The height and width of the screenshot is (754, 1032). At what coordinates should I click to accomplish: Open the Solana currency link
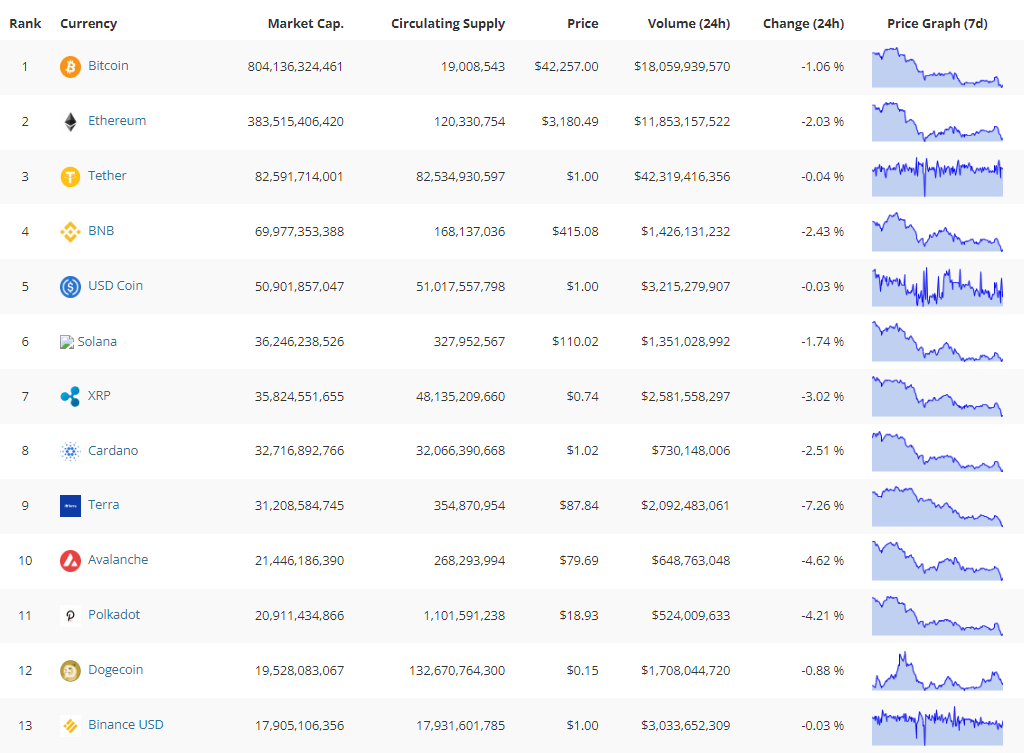pos(97,341)
